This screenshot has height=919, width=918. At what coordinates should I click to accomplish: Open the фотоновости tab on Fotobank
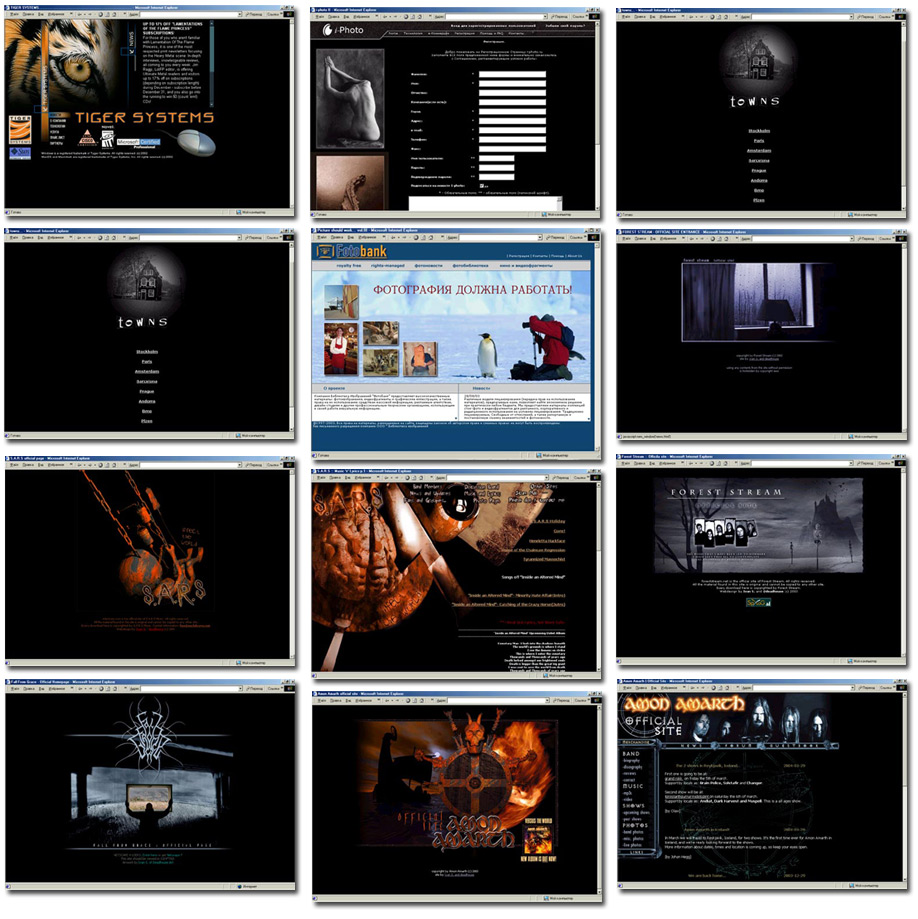[429, 266]
